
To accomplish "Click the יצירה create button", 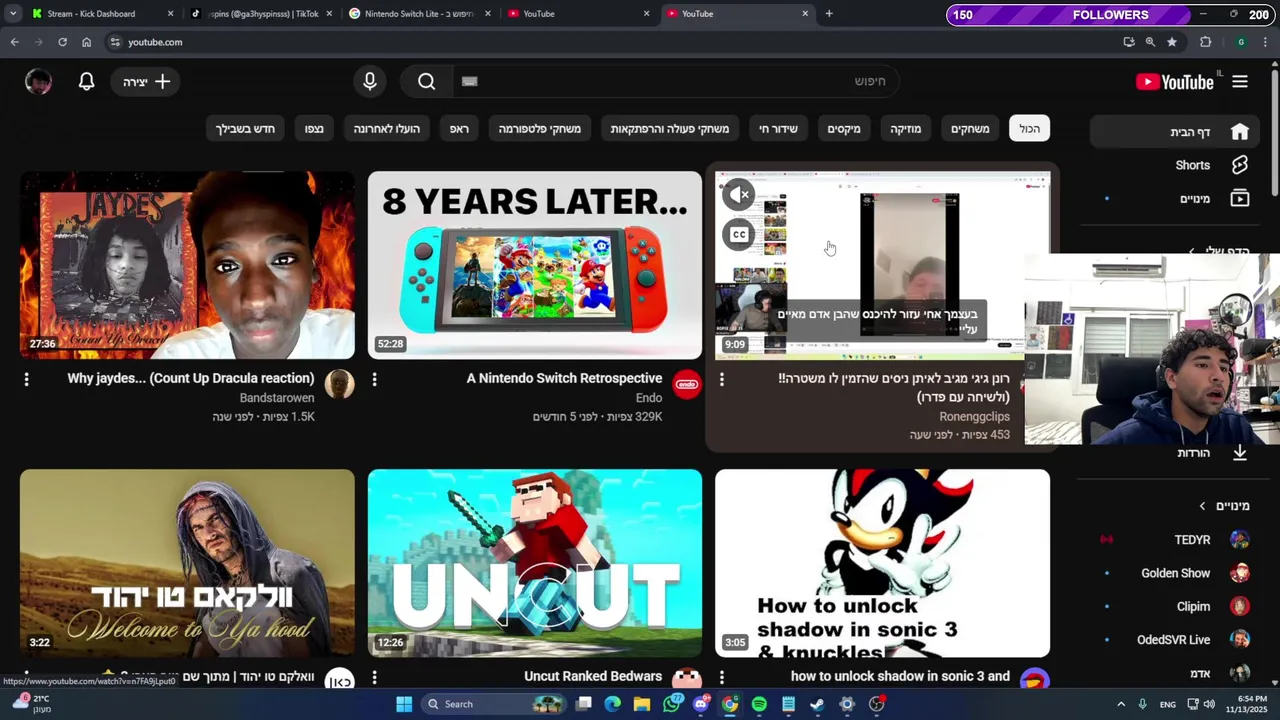I will 146,82.
